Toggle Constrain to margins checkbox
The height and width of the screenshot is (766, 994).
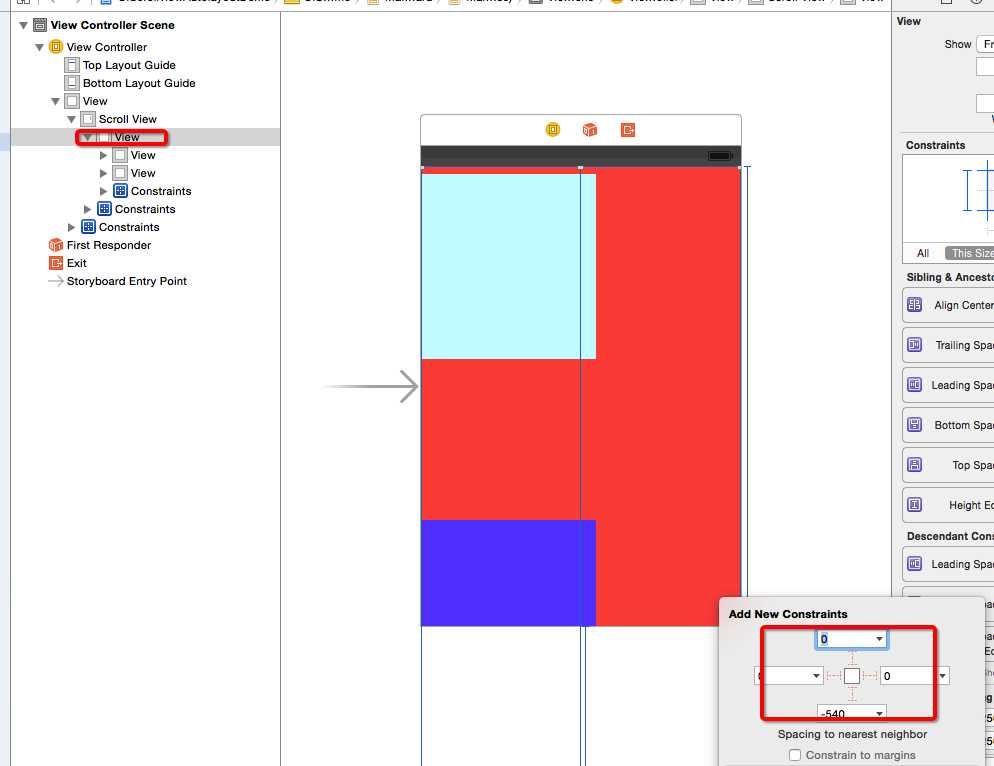tap(794, 755)
